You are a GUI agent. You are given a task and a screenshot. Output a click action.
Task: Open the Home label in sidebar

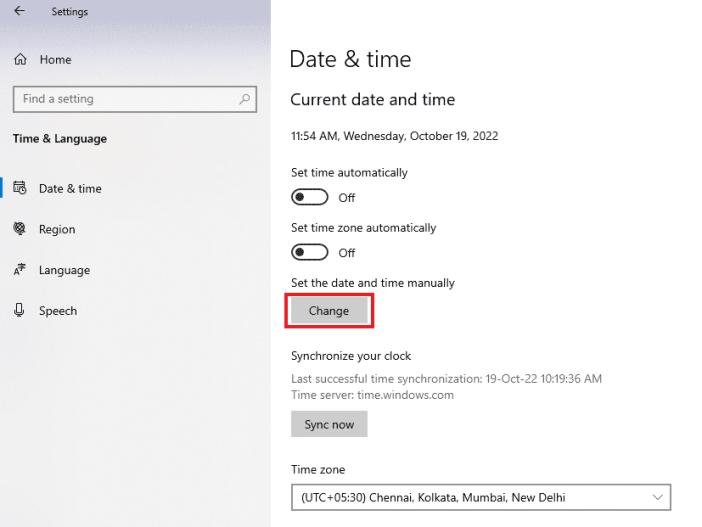(x=56, y=60)
